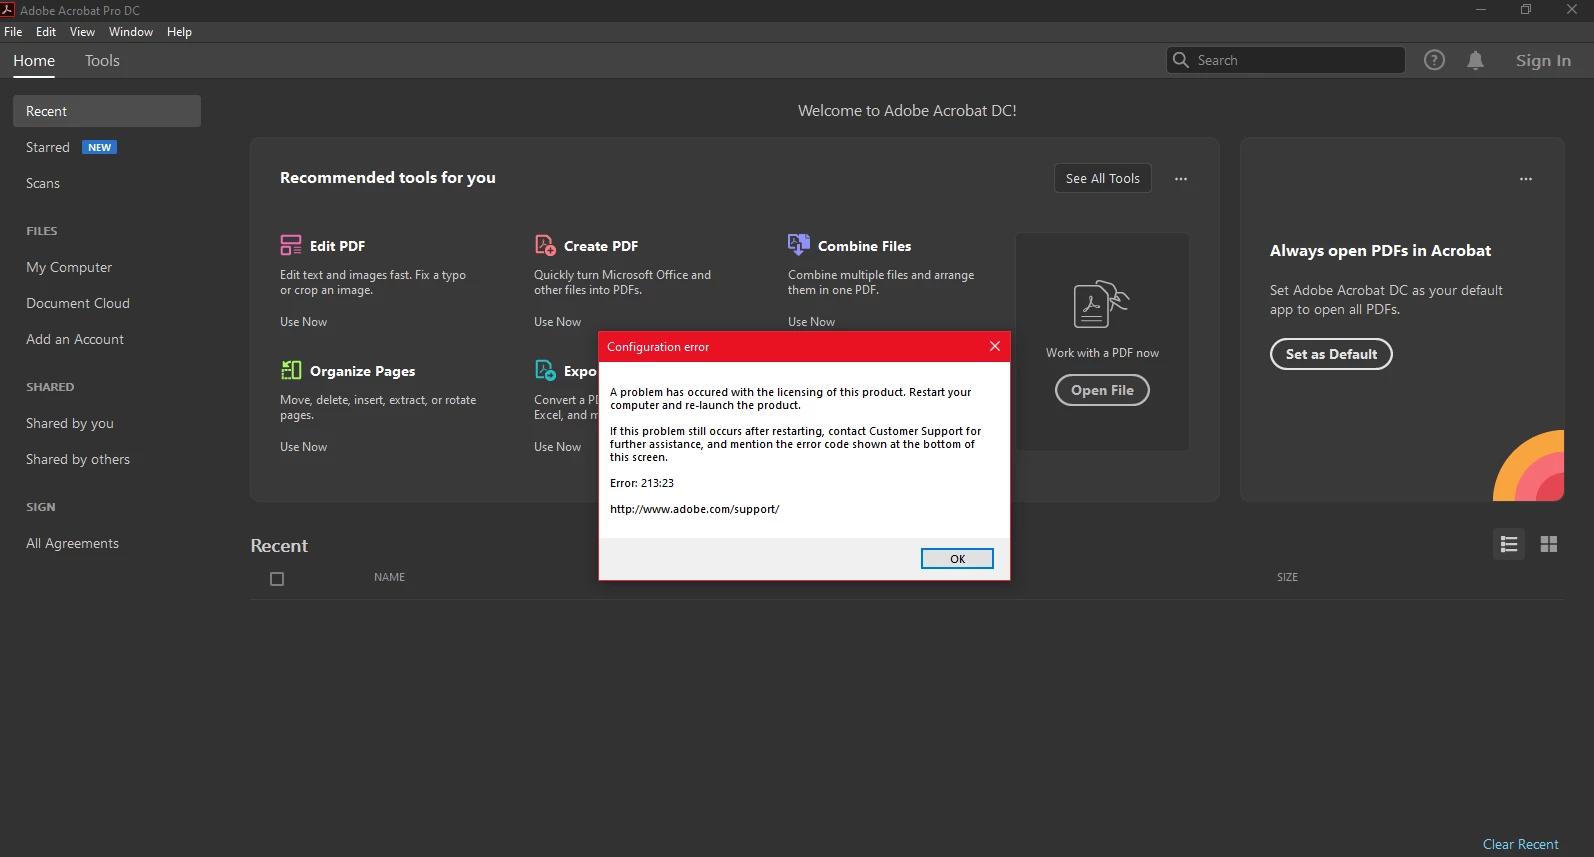This screenshot has height=857, width=1594.
Task: Select Starred in the sidebar
Action: [x=48, y=147]
